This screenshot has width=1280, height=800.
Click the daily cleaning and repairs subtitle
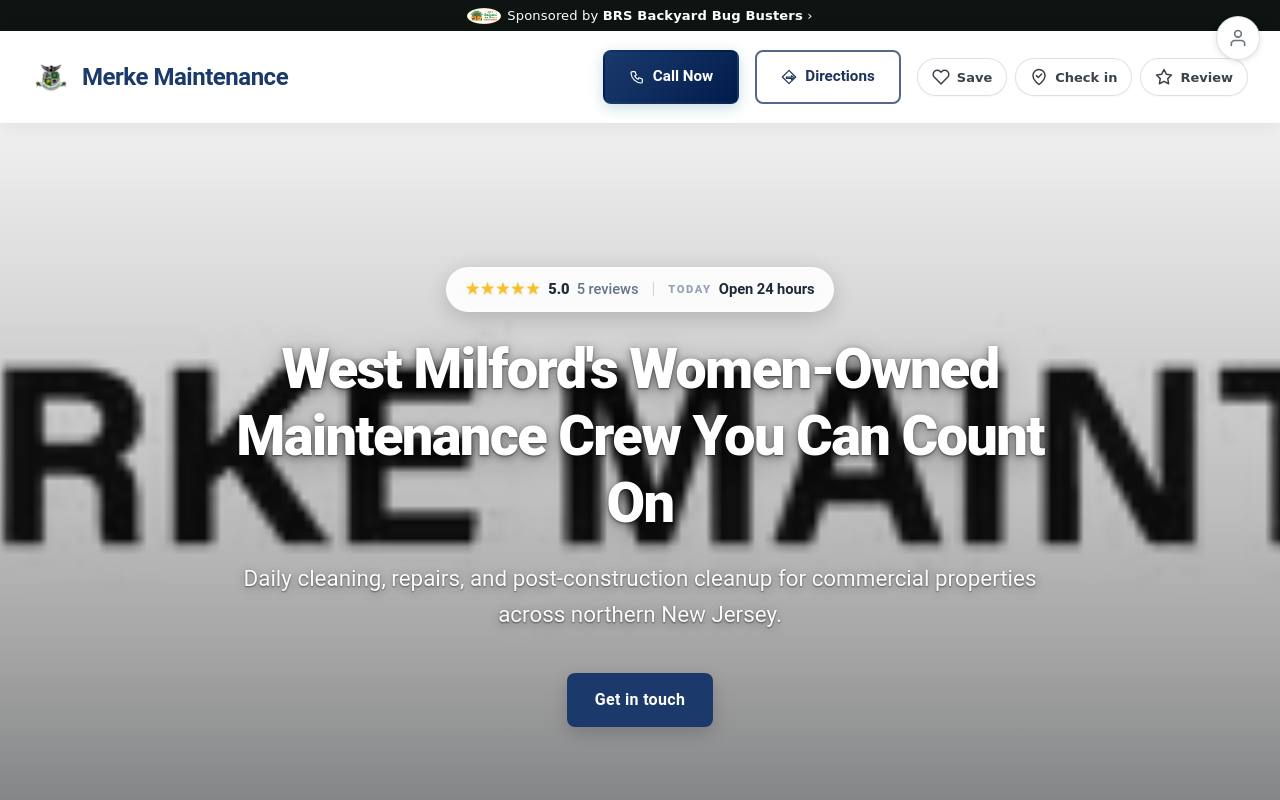click(x=640, y=596)
